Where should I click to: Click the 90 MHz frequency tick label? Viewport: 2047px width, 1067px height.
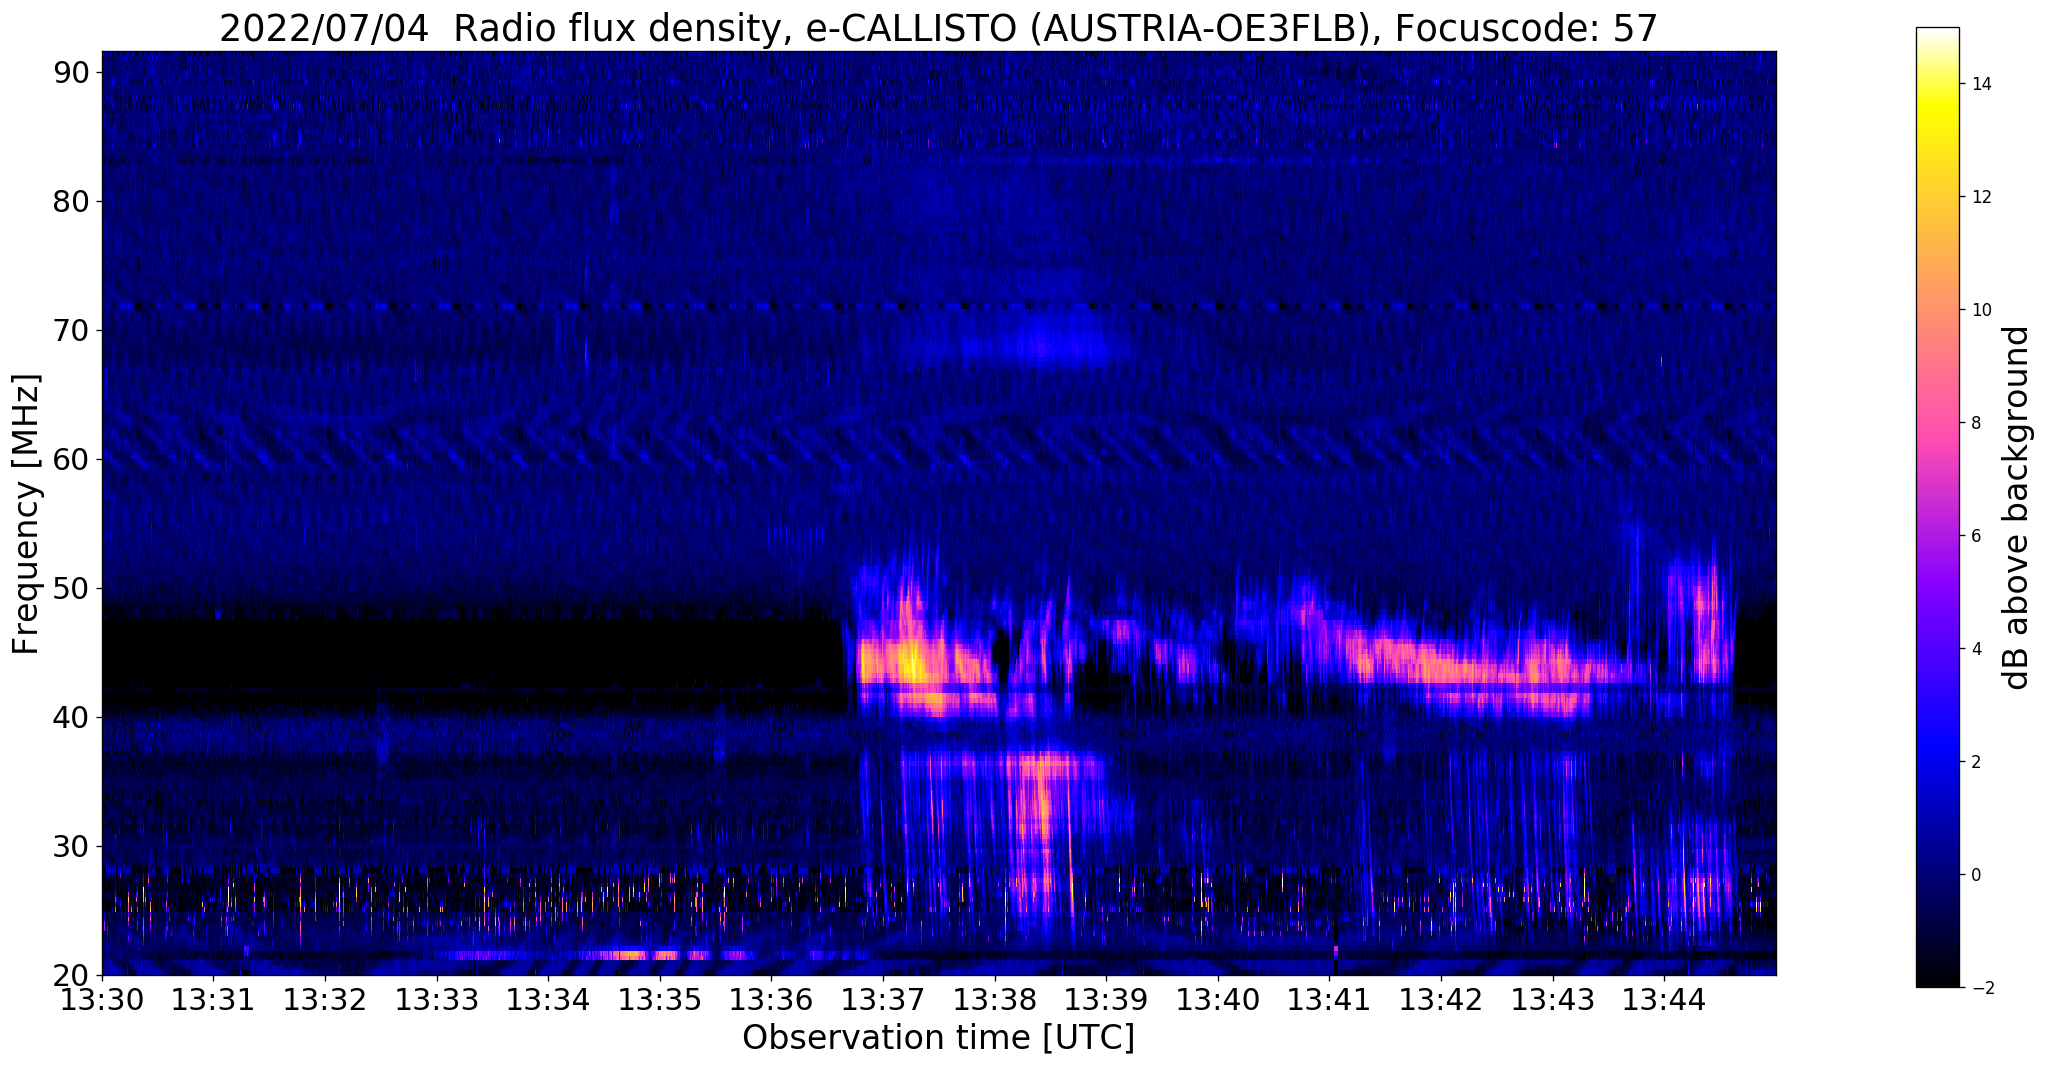tap(70, 72)
